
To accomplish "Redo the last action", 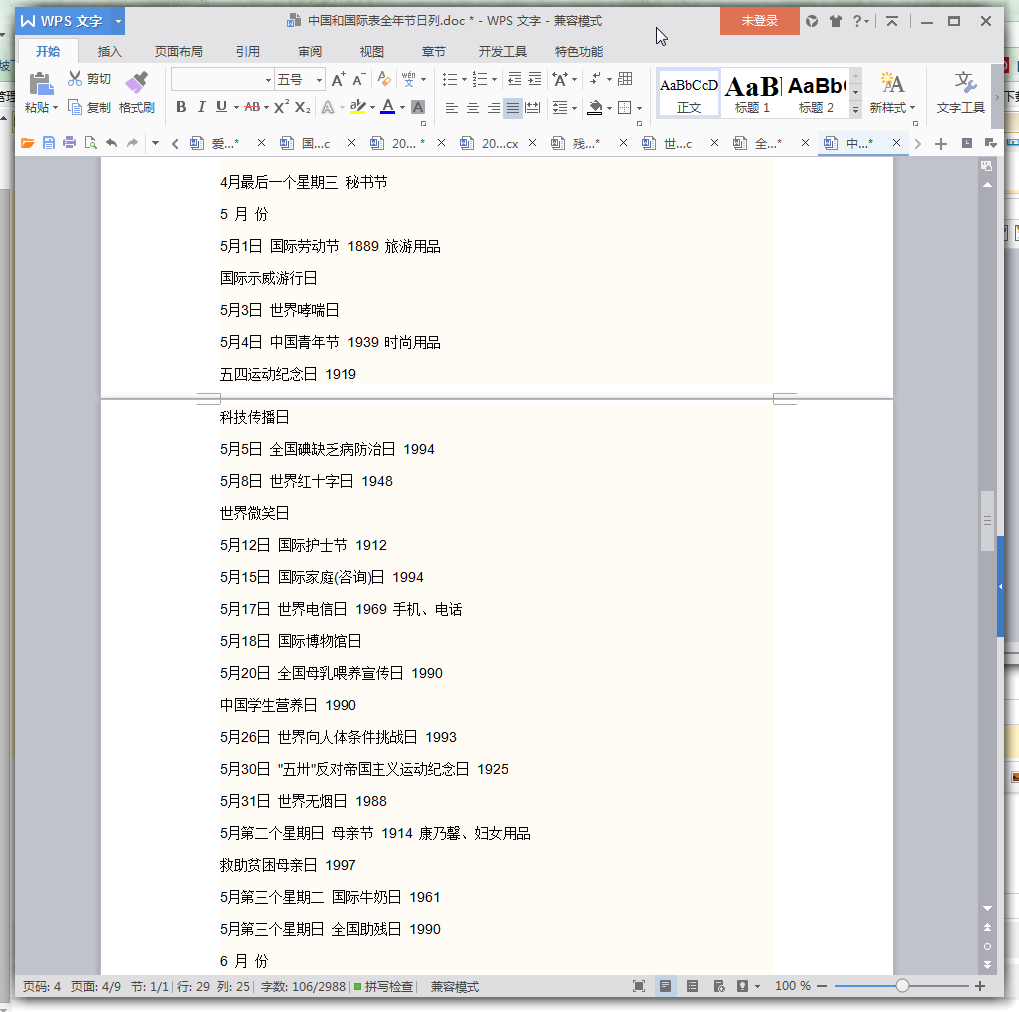I will [133, 143].
